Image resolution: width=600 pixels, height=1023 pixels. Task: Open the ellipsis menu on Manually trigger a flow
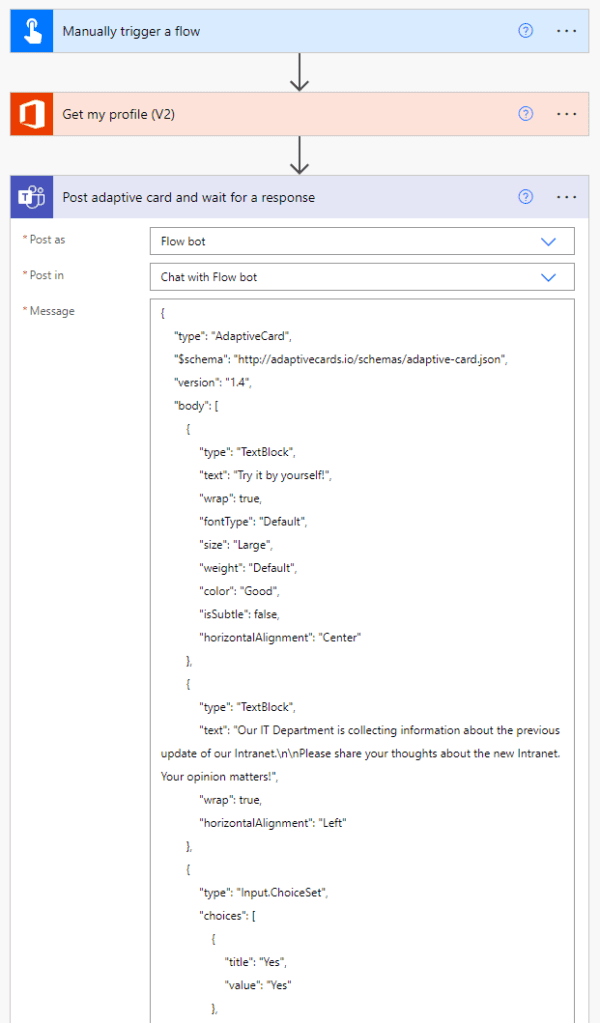[x=567, y=31]
